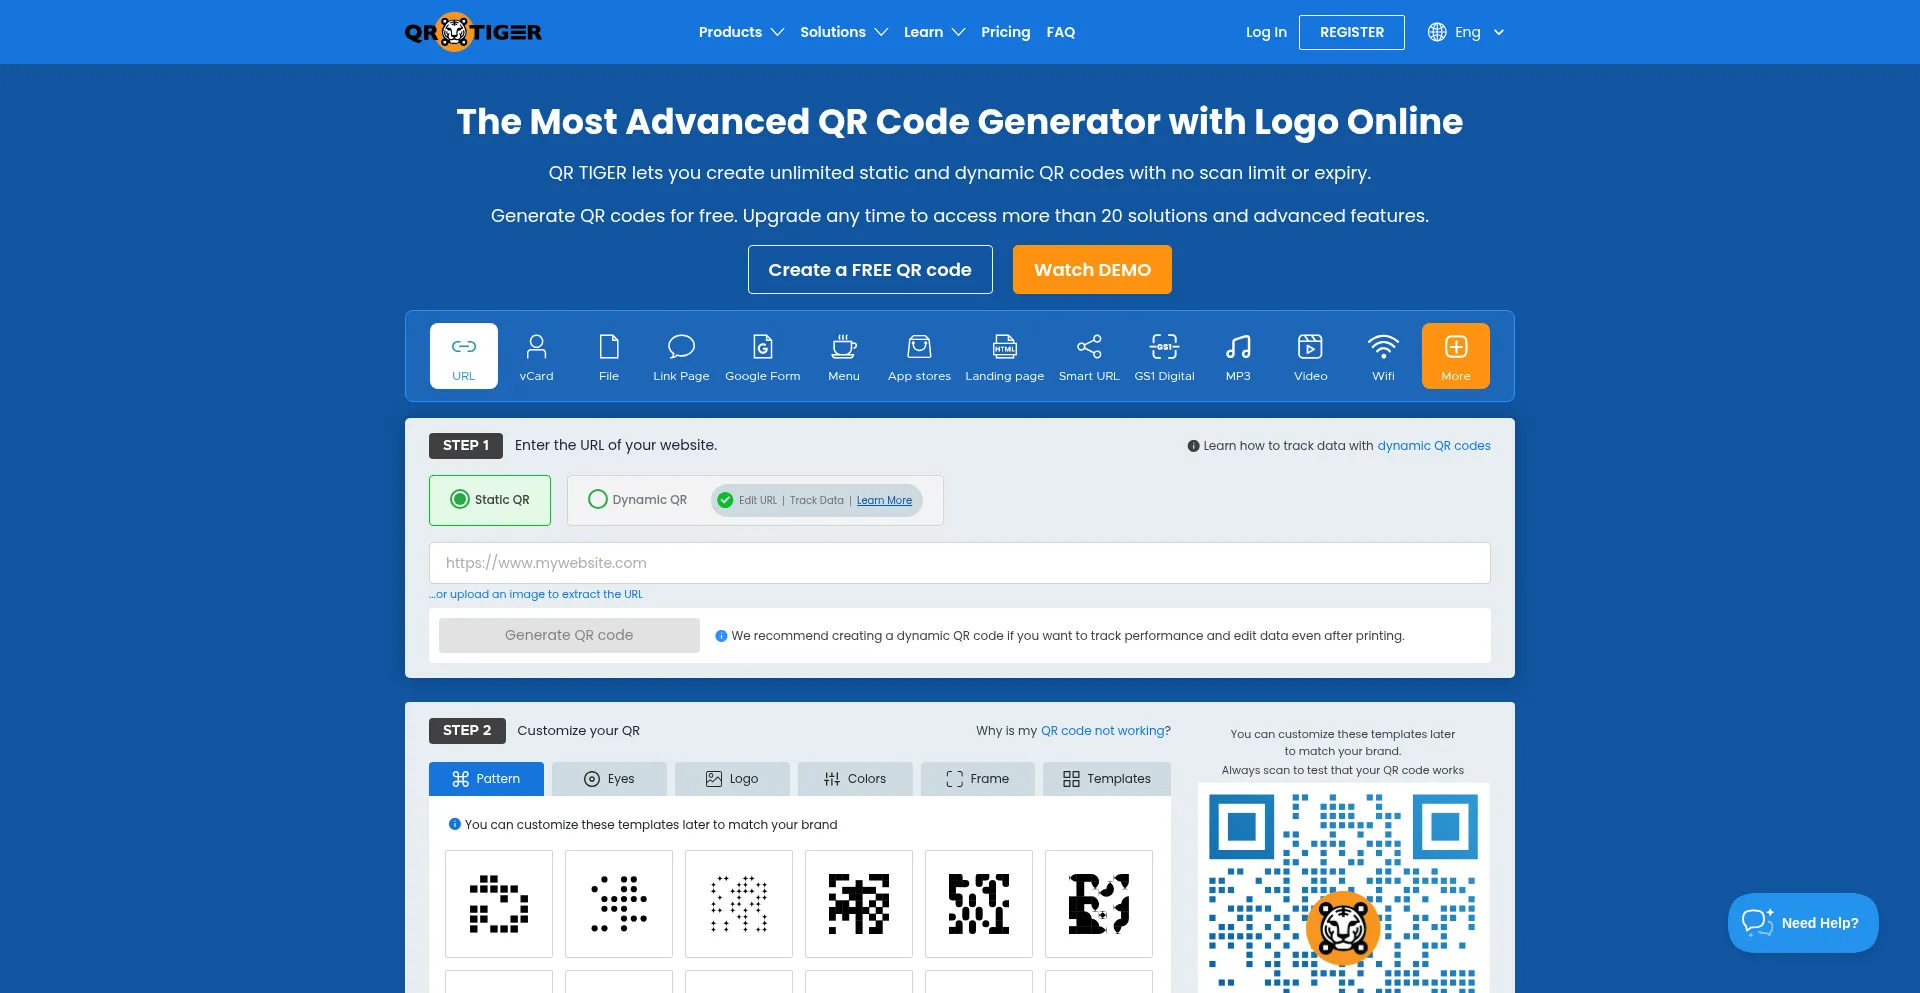Screen dimensions: 1920x993
Task: Open the Need Help? chat widget
Action: click(1802, 923)
